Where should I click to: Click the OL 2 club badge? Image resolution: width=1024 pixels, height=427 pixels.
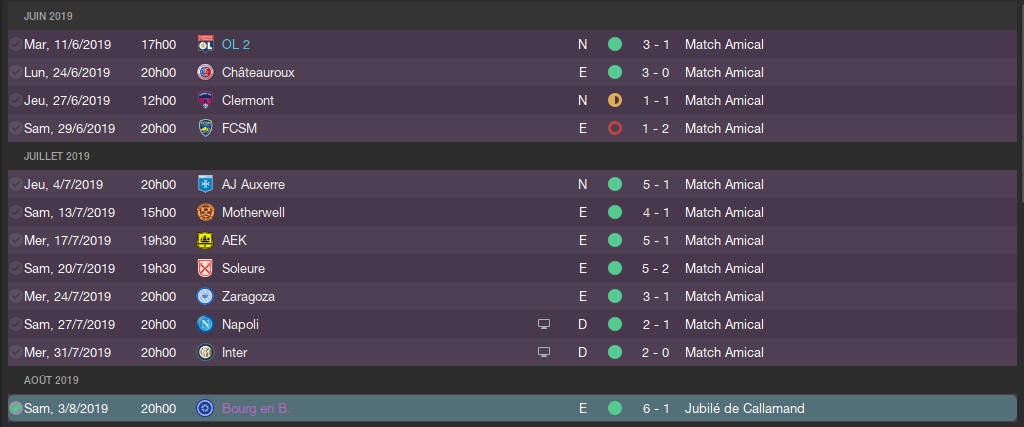205,44
